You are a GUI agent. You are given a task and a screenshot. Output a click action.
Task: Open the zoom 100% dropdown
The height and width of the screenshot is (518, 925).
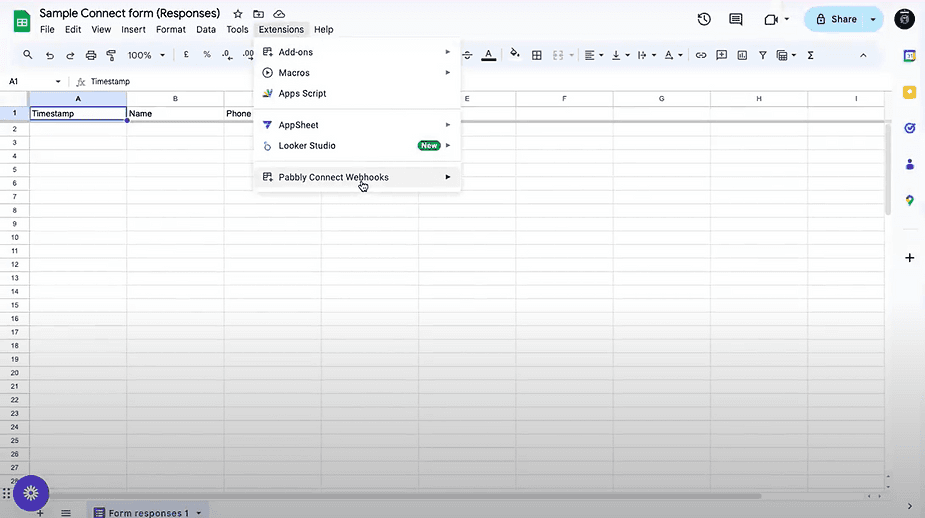146,55
